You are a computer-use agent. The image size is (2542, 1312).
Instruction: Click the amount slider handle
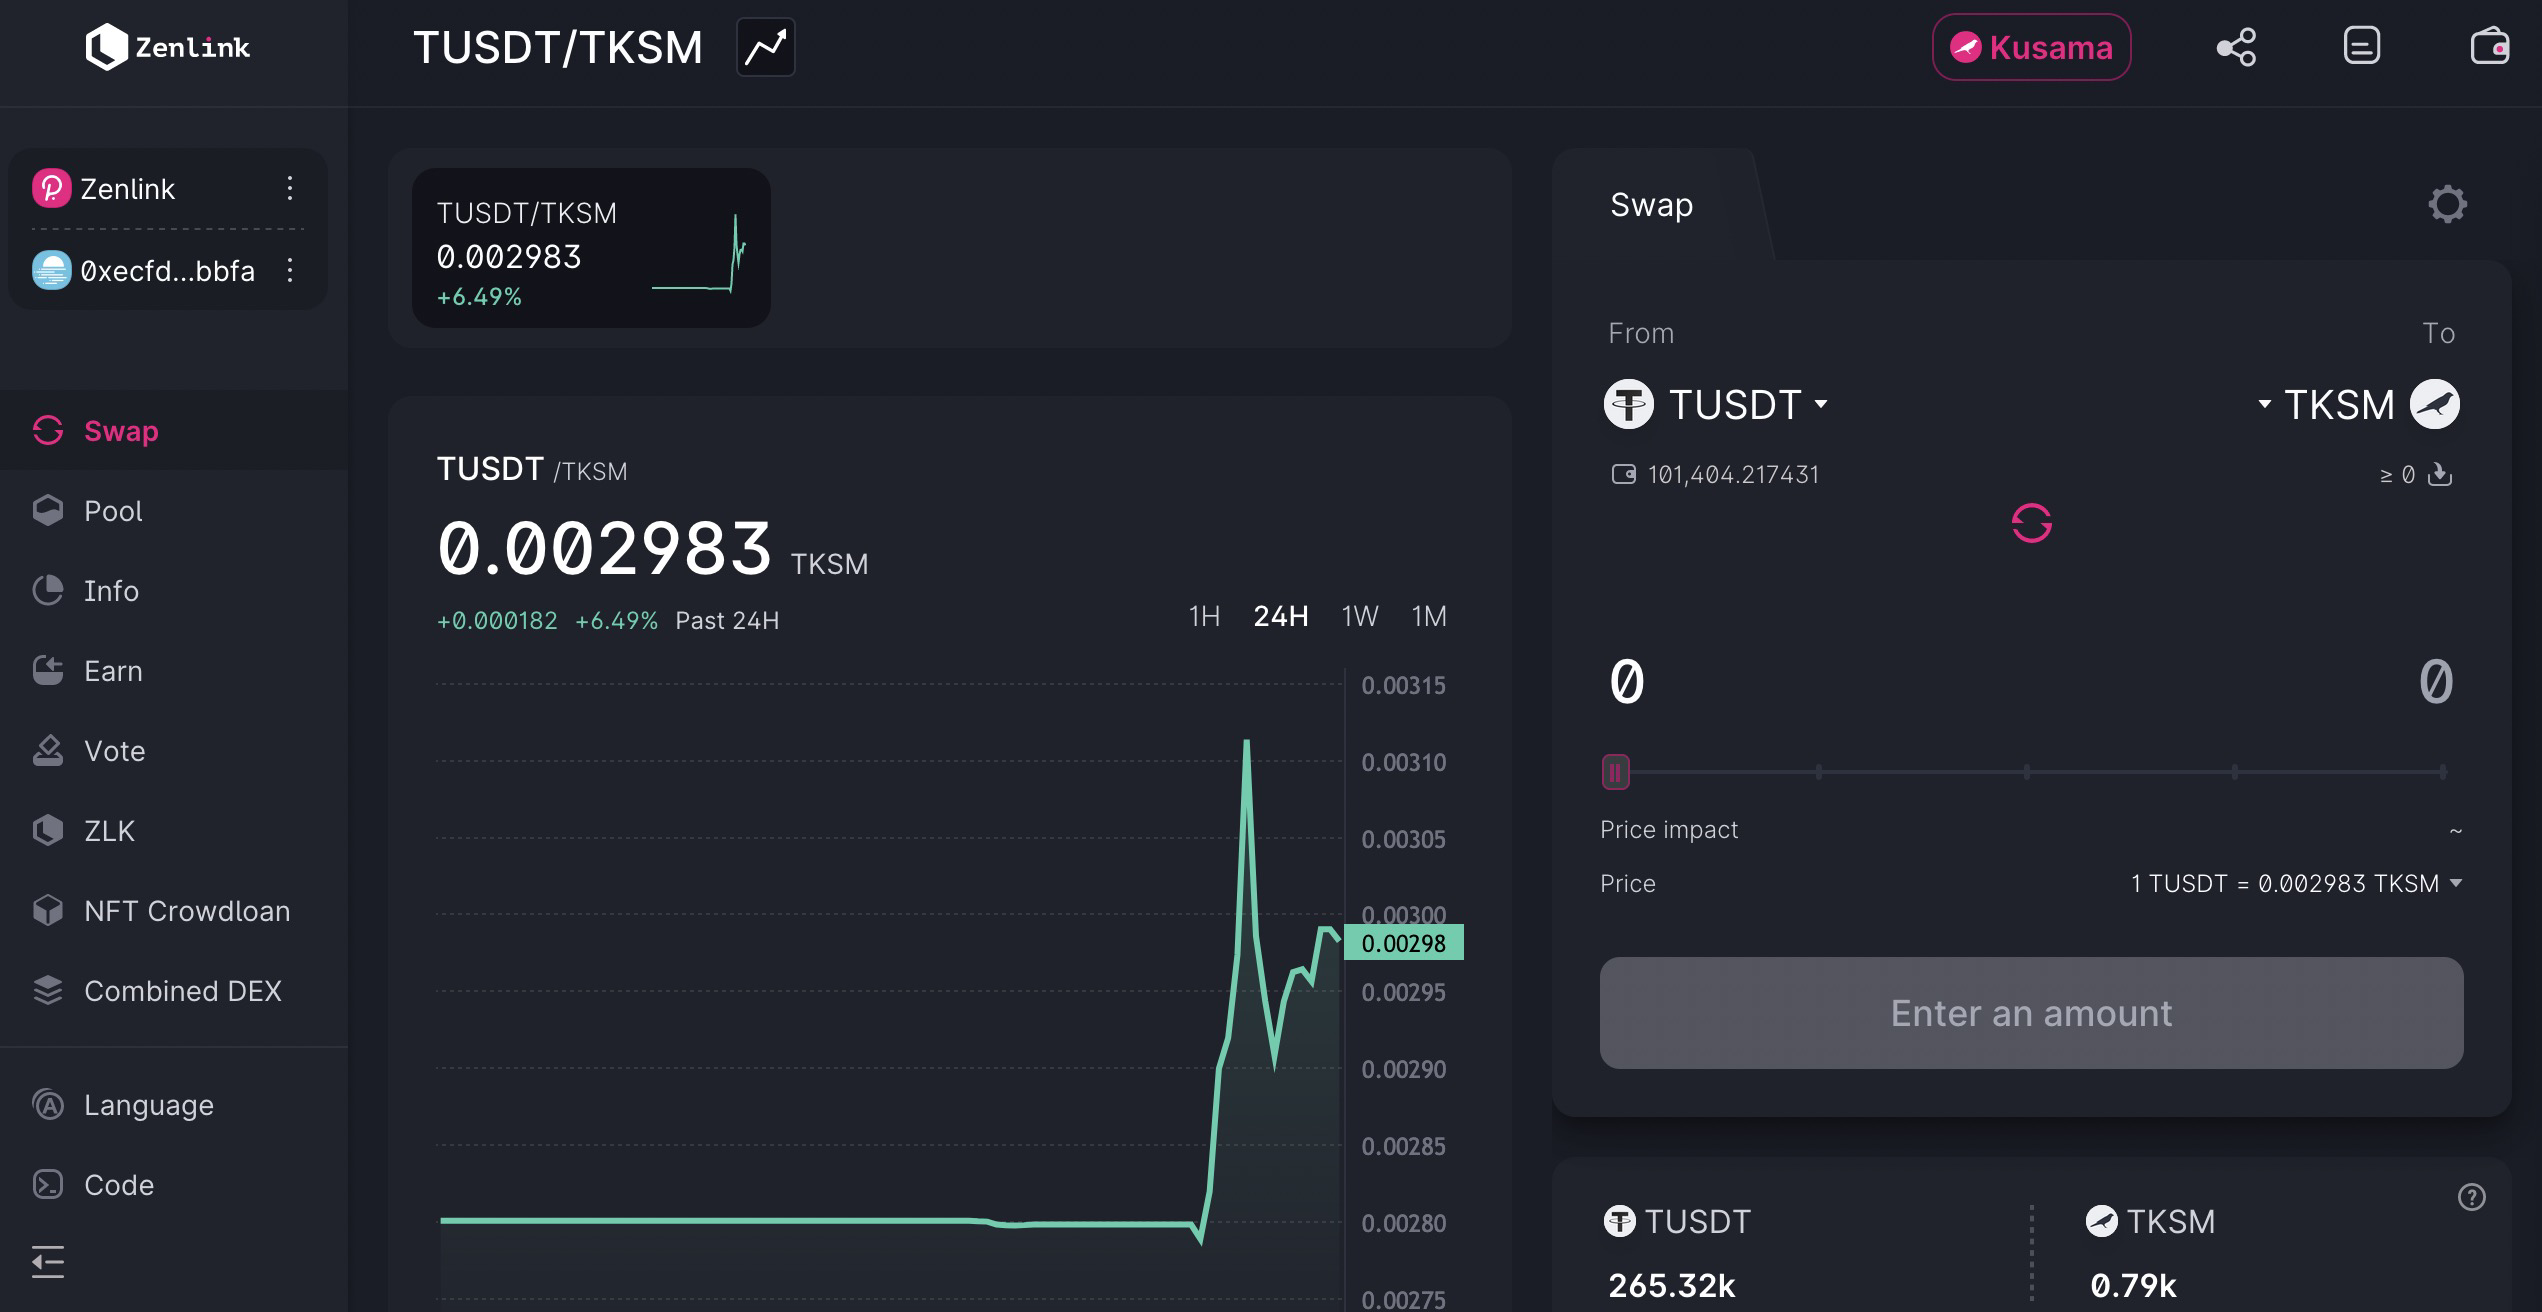pyautogui.click(x=1615, y=772)
